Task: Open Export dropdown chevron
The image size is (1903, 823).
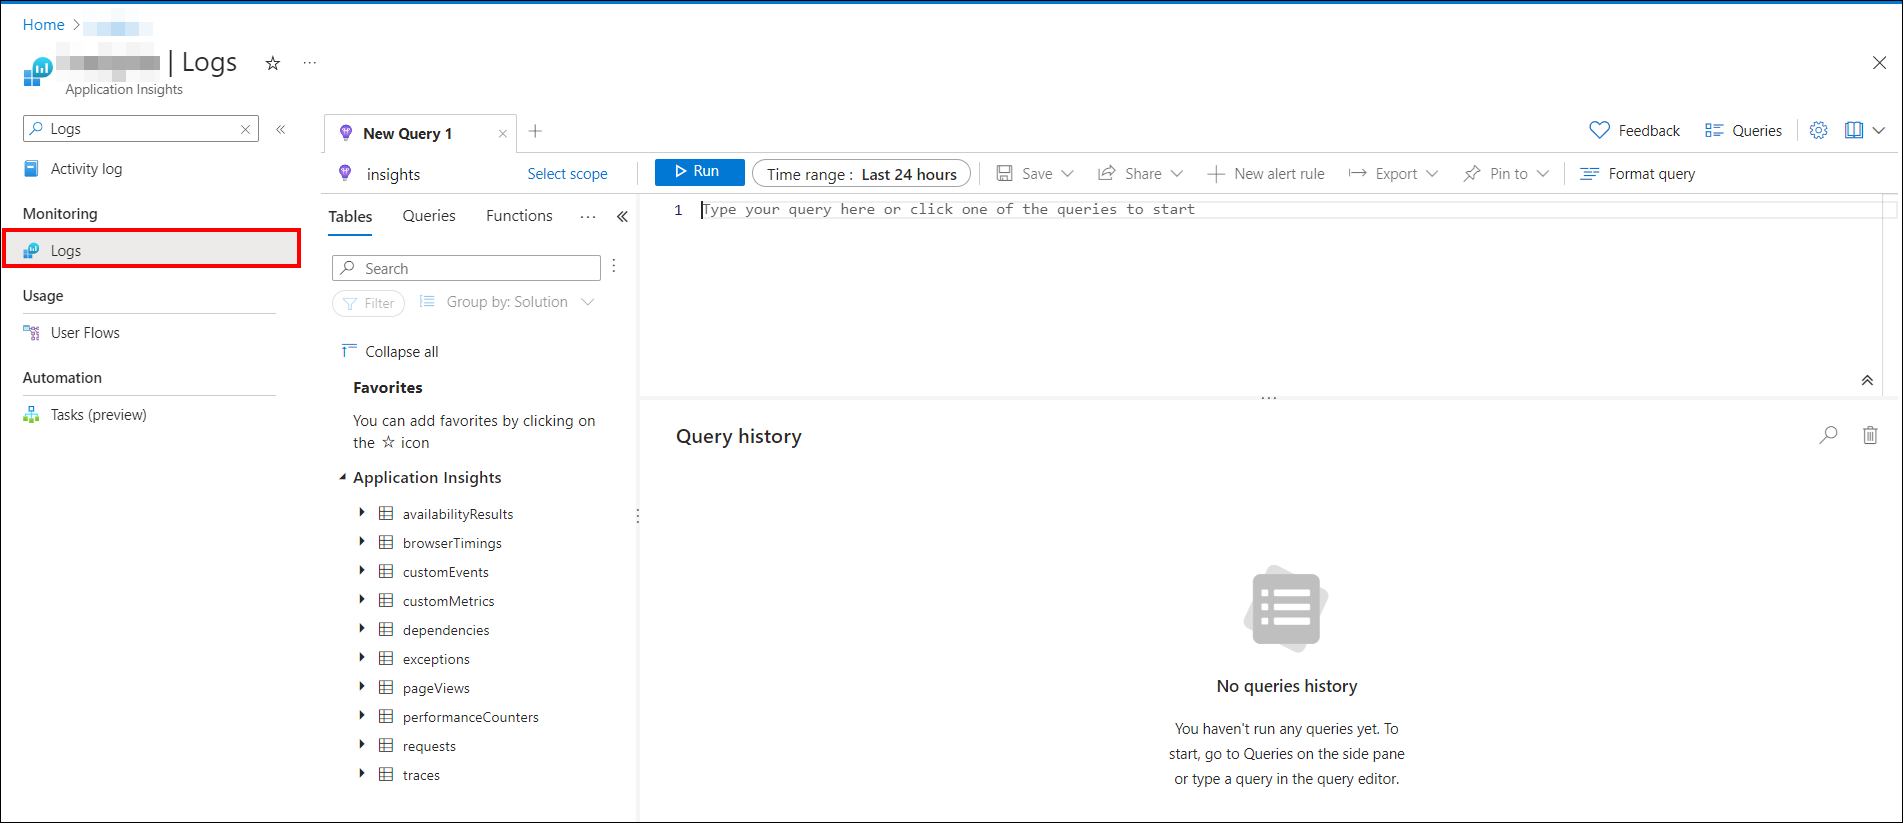Action: 1432,174
